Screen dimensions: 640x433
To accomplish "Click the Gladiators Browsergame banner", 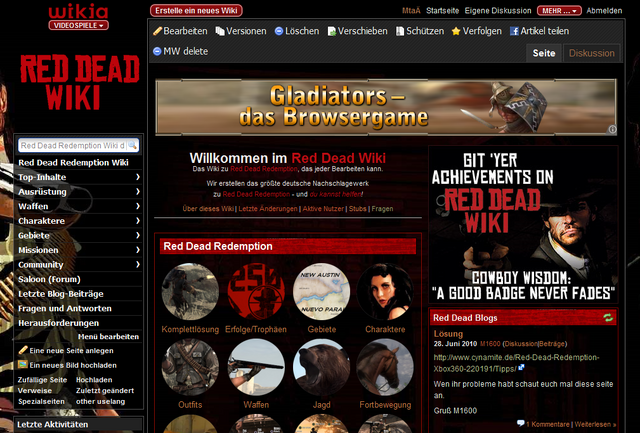I will coord(386,107).
